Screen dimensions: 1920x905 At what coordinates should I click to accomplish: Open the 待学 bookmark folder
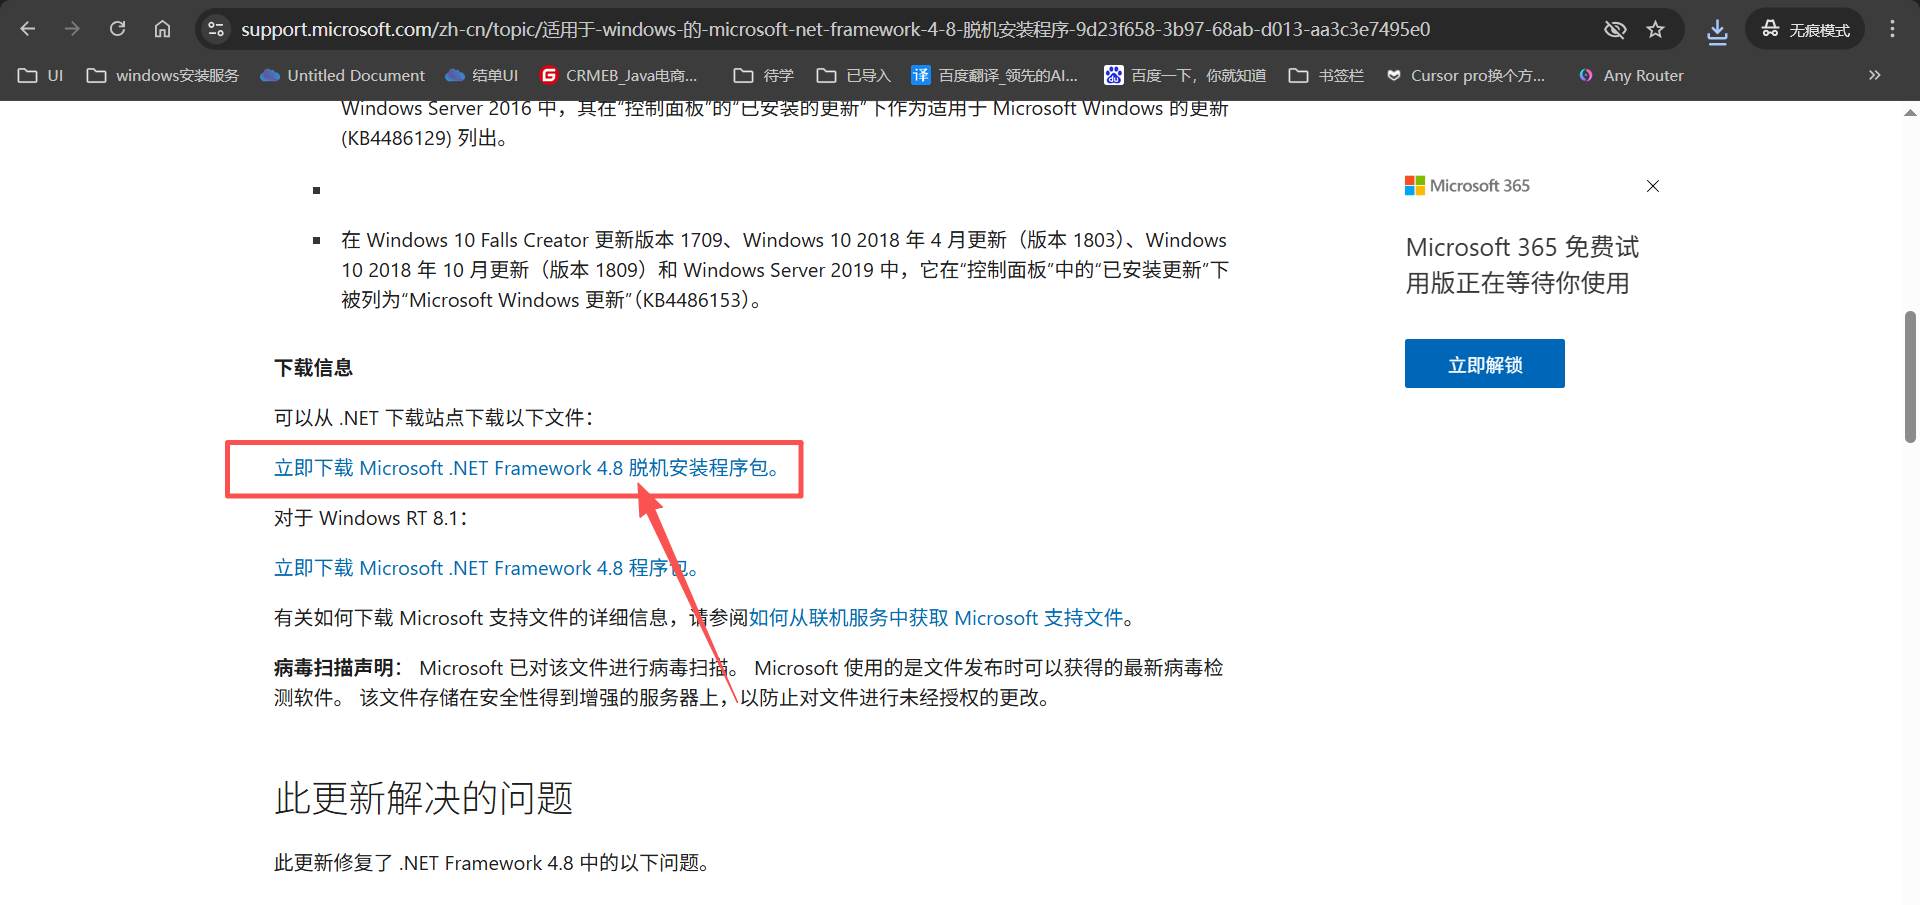764,75
